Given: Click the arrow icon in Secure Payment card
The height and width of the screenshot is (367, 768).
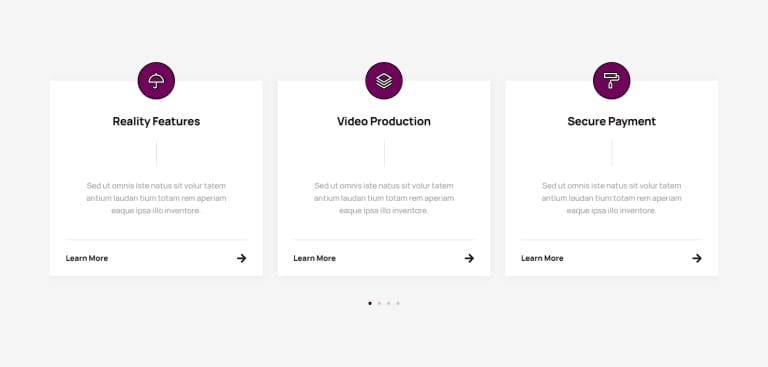Looking at the screenshot, I should click(697, 258).
